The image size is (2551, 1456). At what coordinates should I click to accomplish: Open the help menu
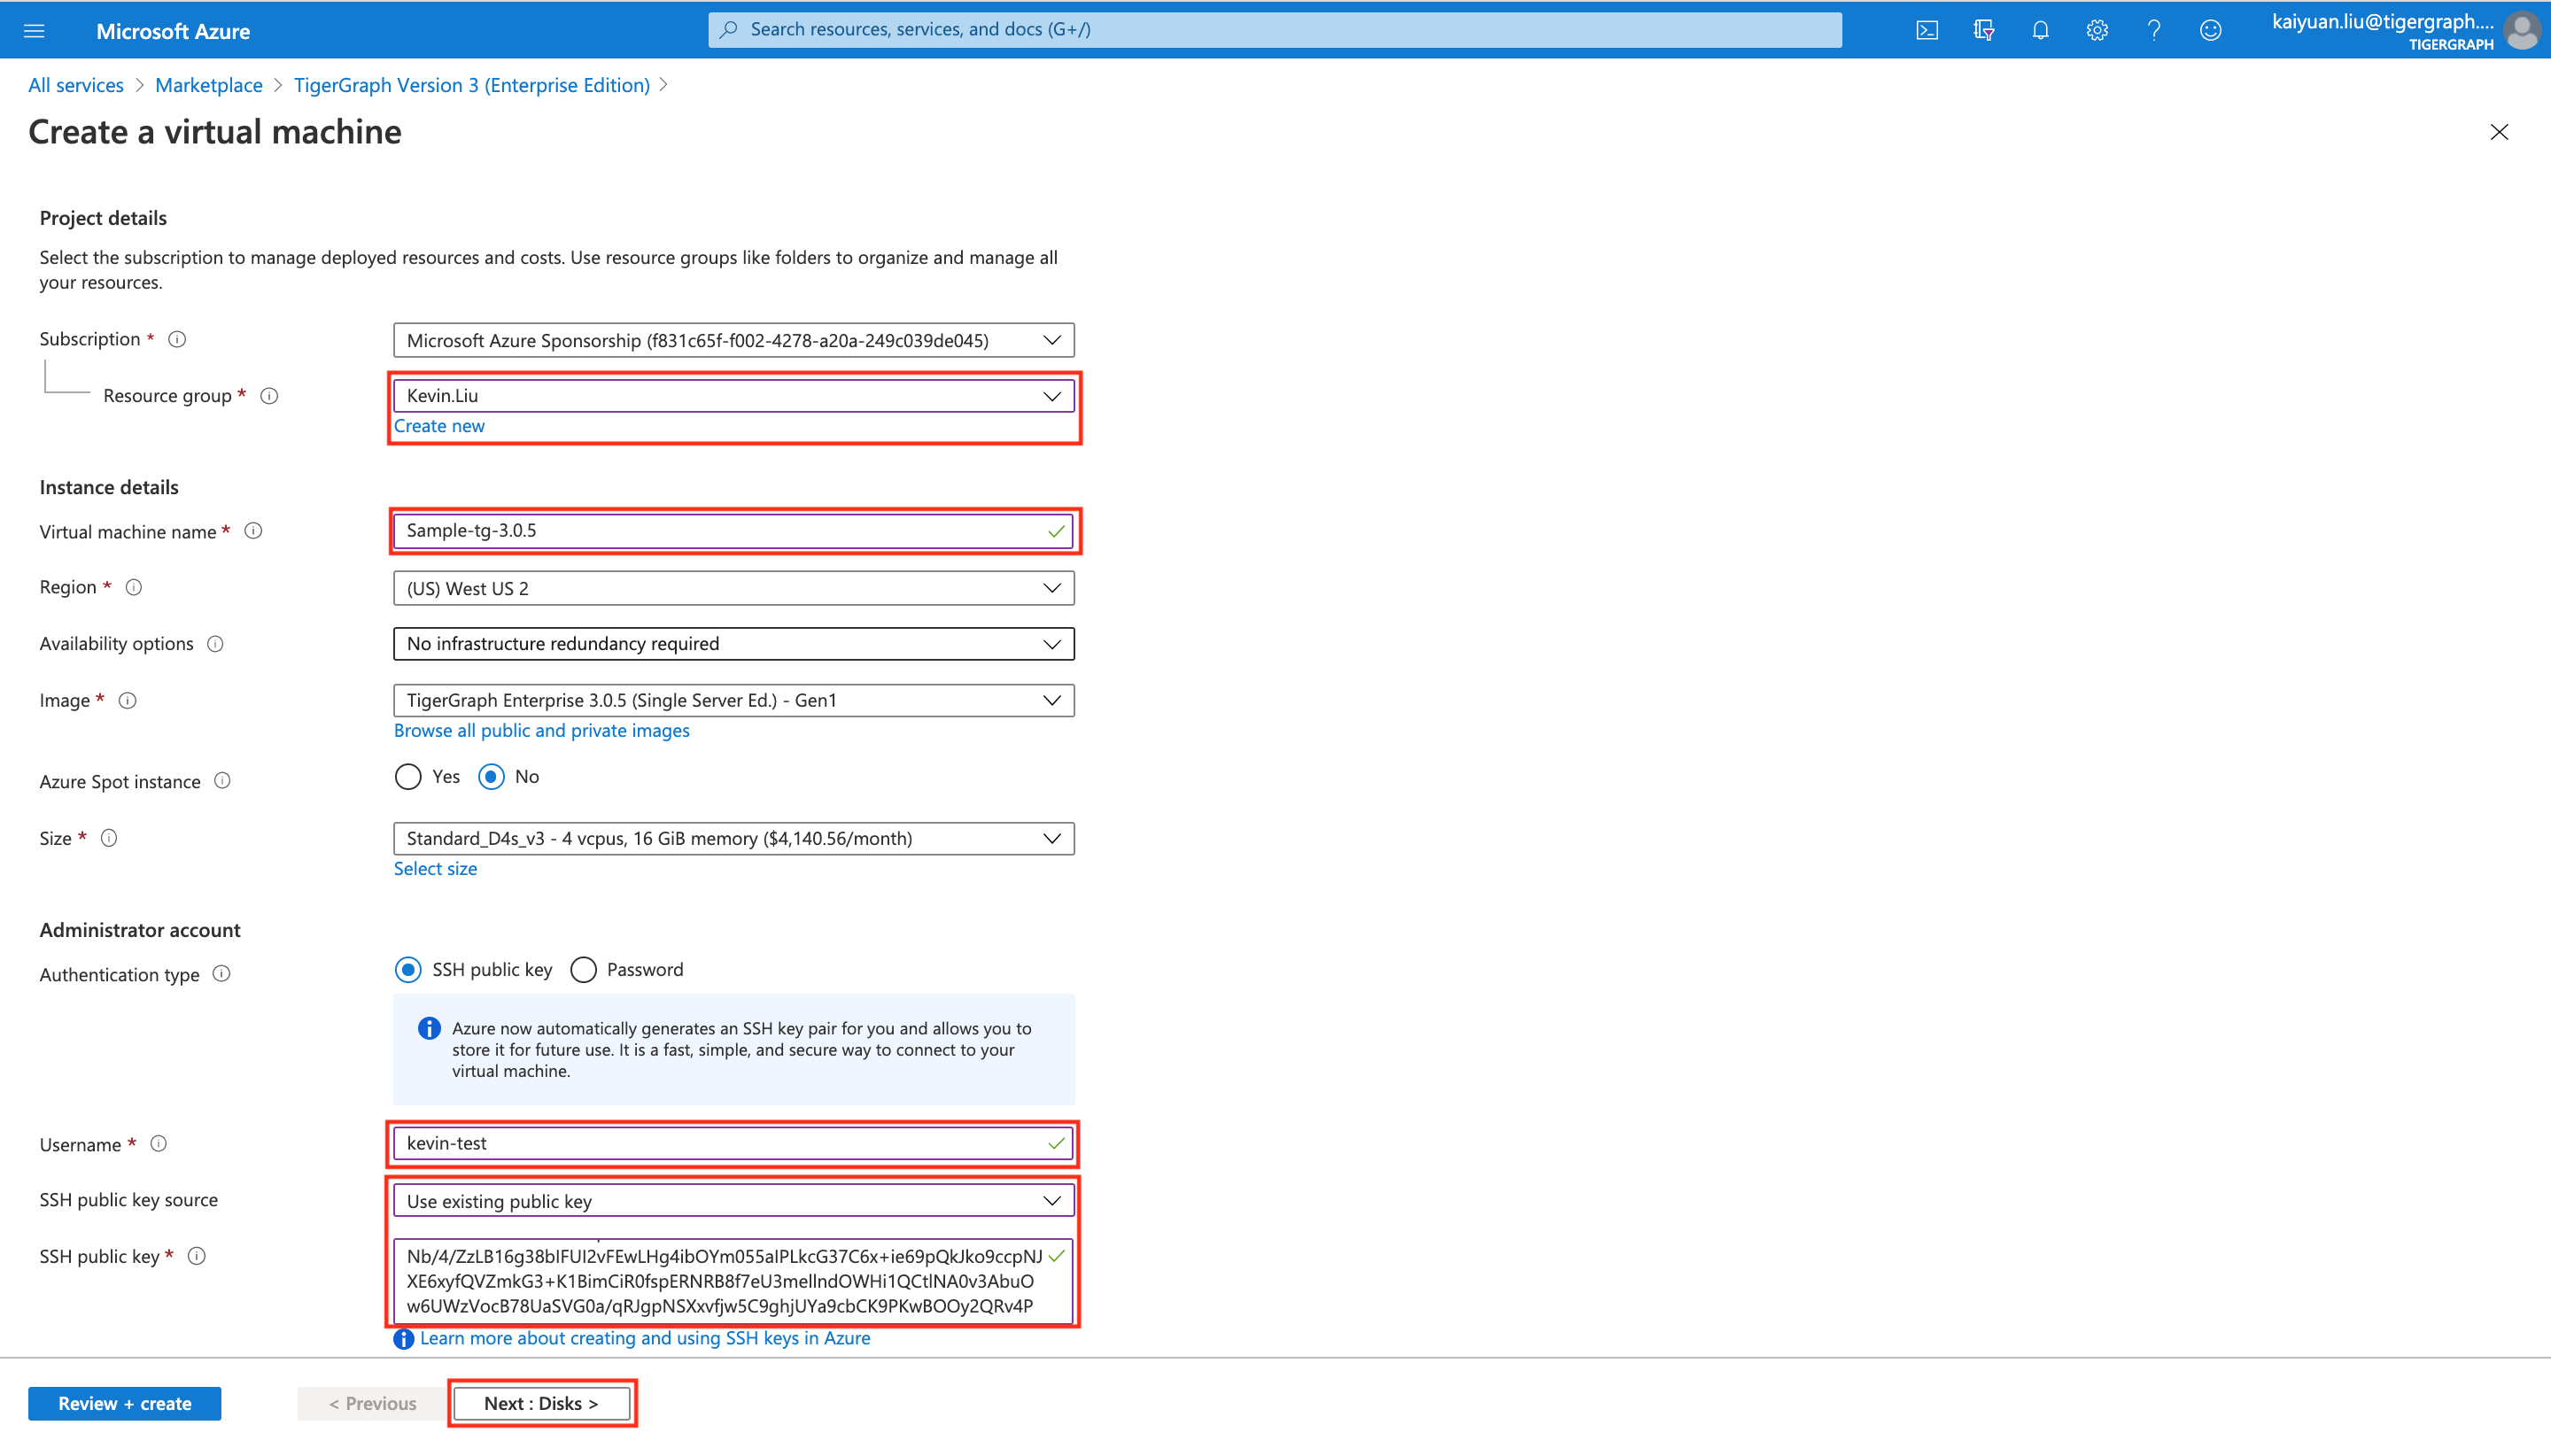pyautogui.click(x=2154, y=29)
